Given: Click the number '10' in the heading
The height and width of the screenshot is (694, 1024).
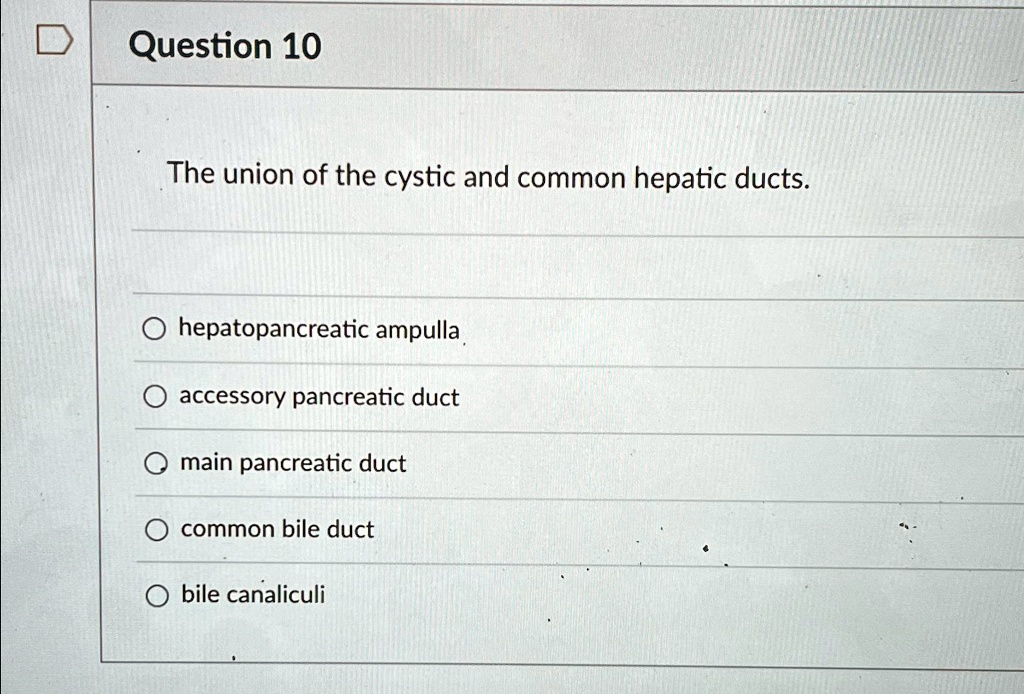Looking at the screenshot, I should pos(301,46).
